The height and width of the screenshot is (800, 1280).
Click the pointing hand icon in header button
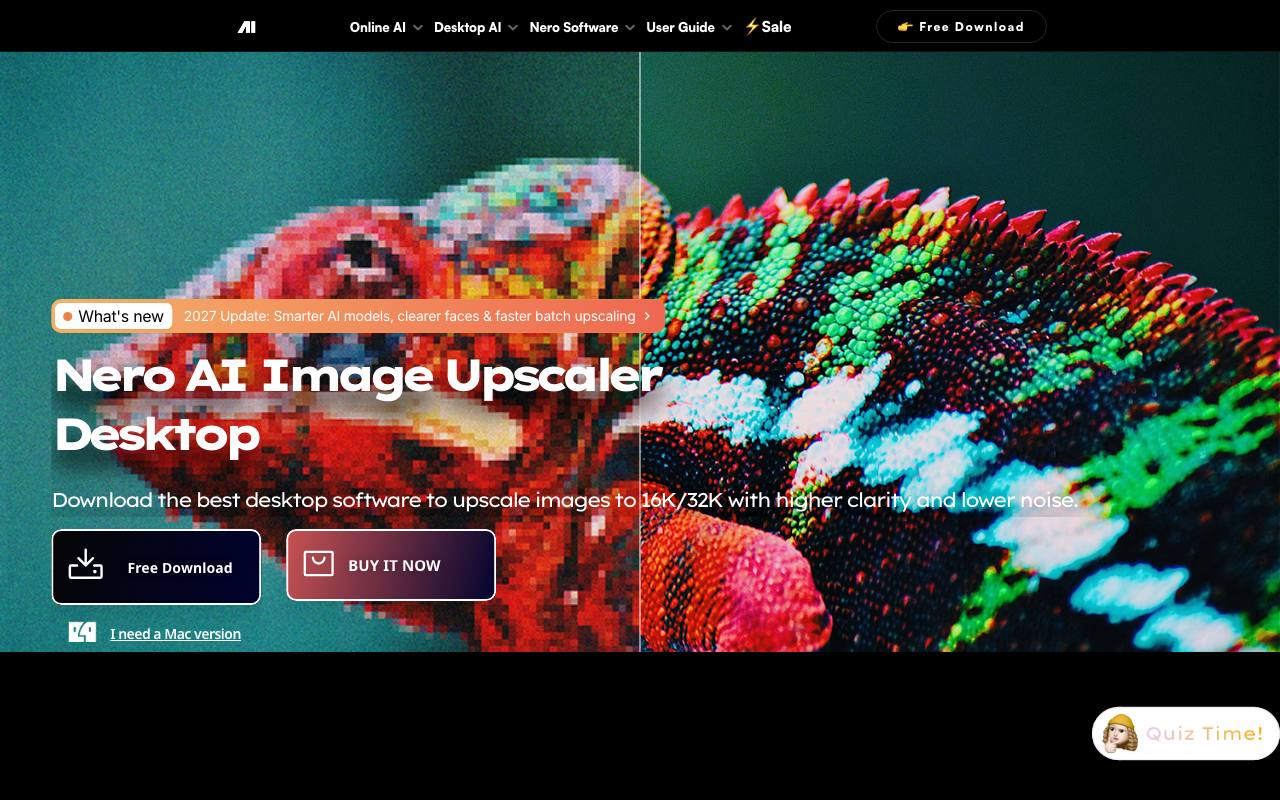coord(905,27)
